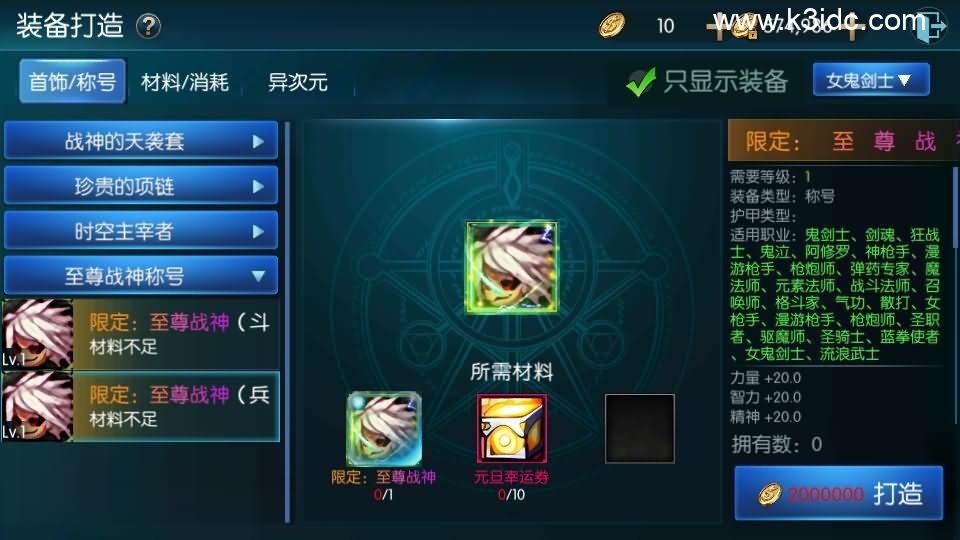960x540 pixels.
Task: Tap the 元旦幸运券 ticket material icon
Action: pos(511,429)
